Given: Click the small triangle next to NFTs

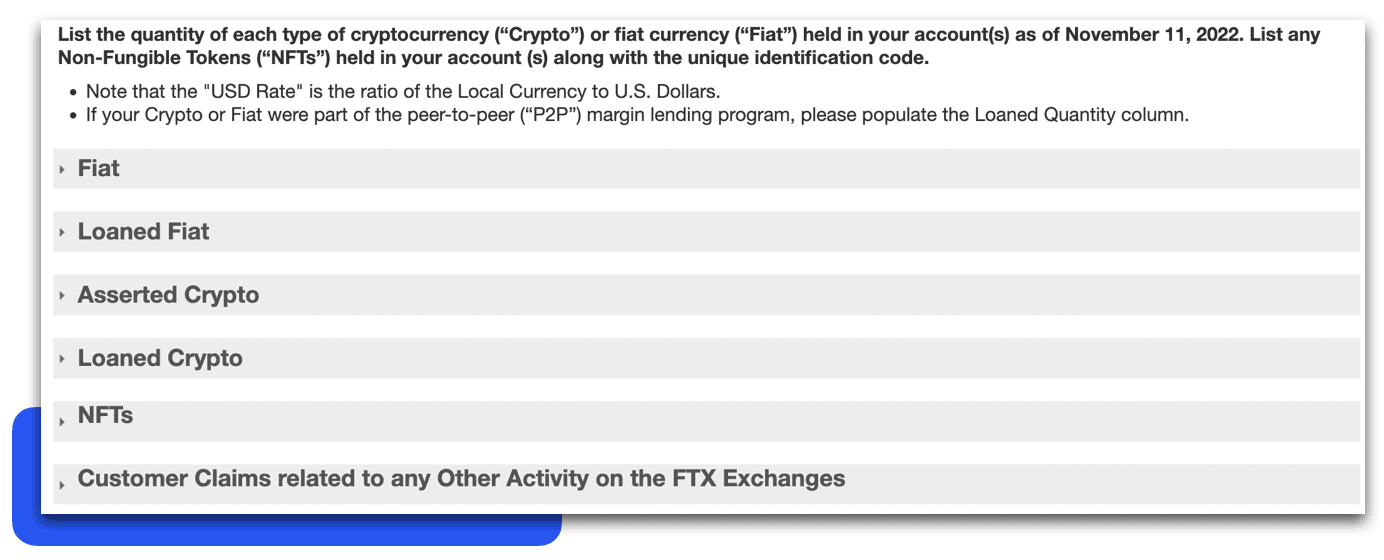Looking at the screenshot, I should point(62,422).
